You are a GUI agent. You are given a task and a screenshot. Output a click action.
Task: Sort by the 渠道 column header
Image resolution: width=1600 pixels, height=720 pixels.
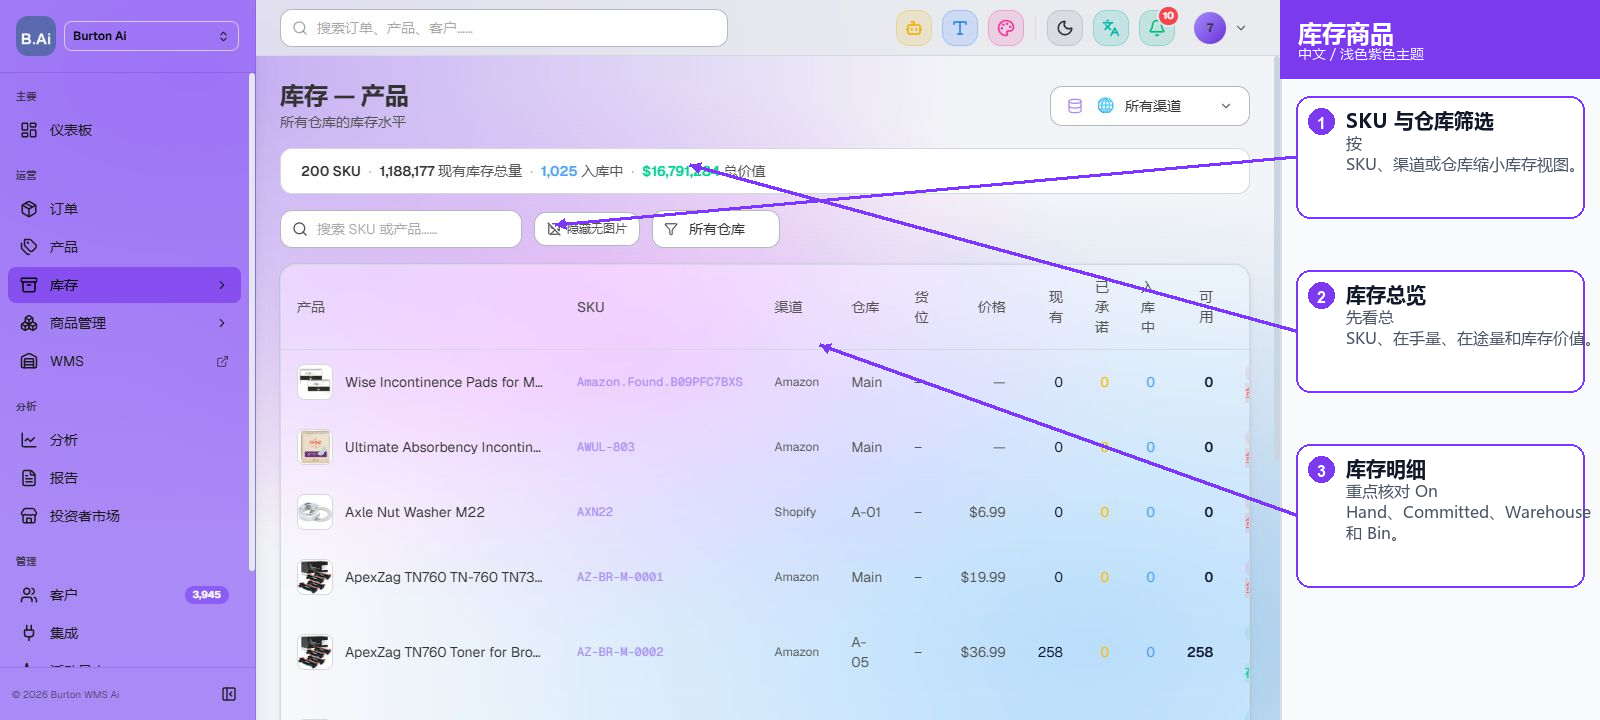point(789,307)
